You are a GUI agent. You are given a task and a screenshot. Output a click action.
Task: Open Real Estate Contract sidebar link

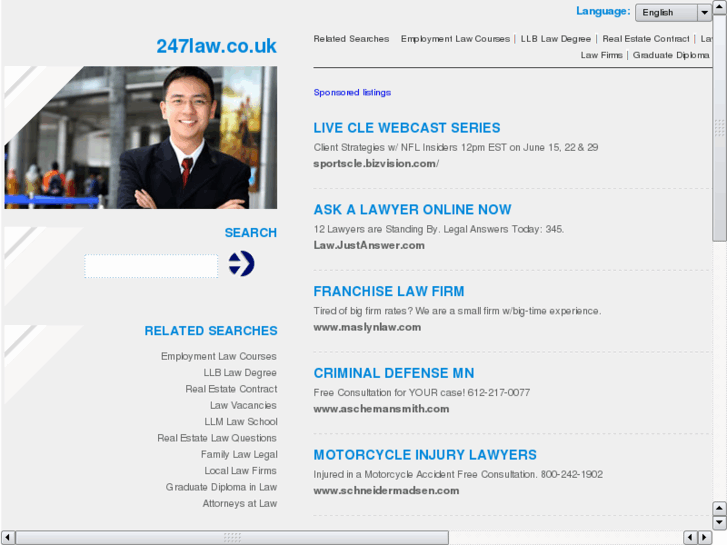231,389
